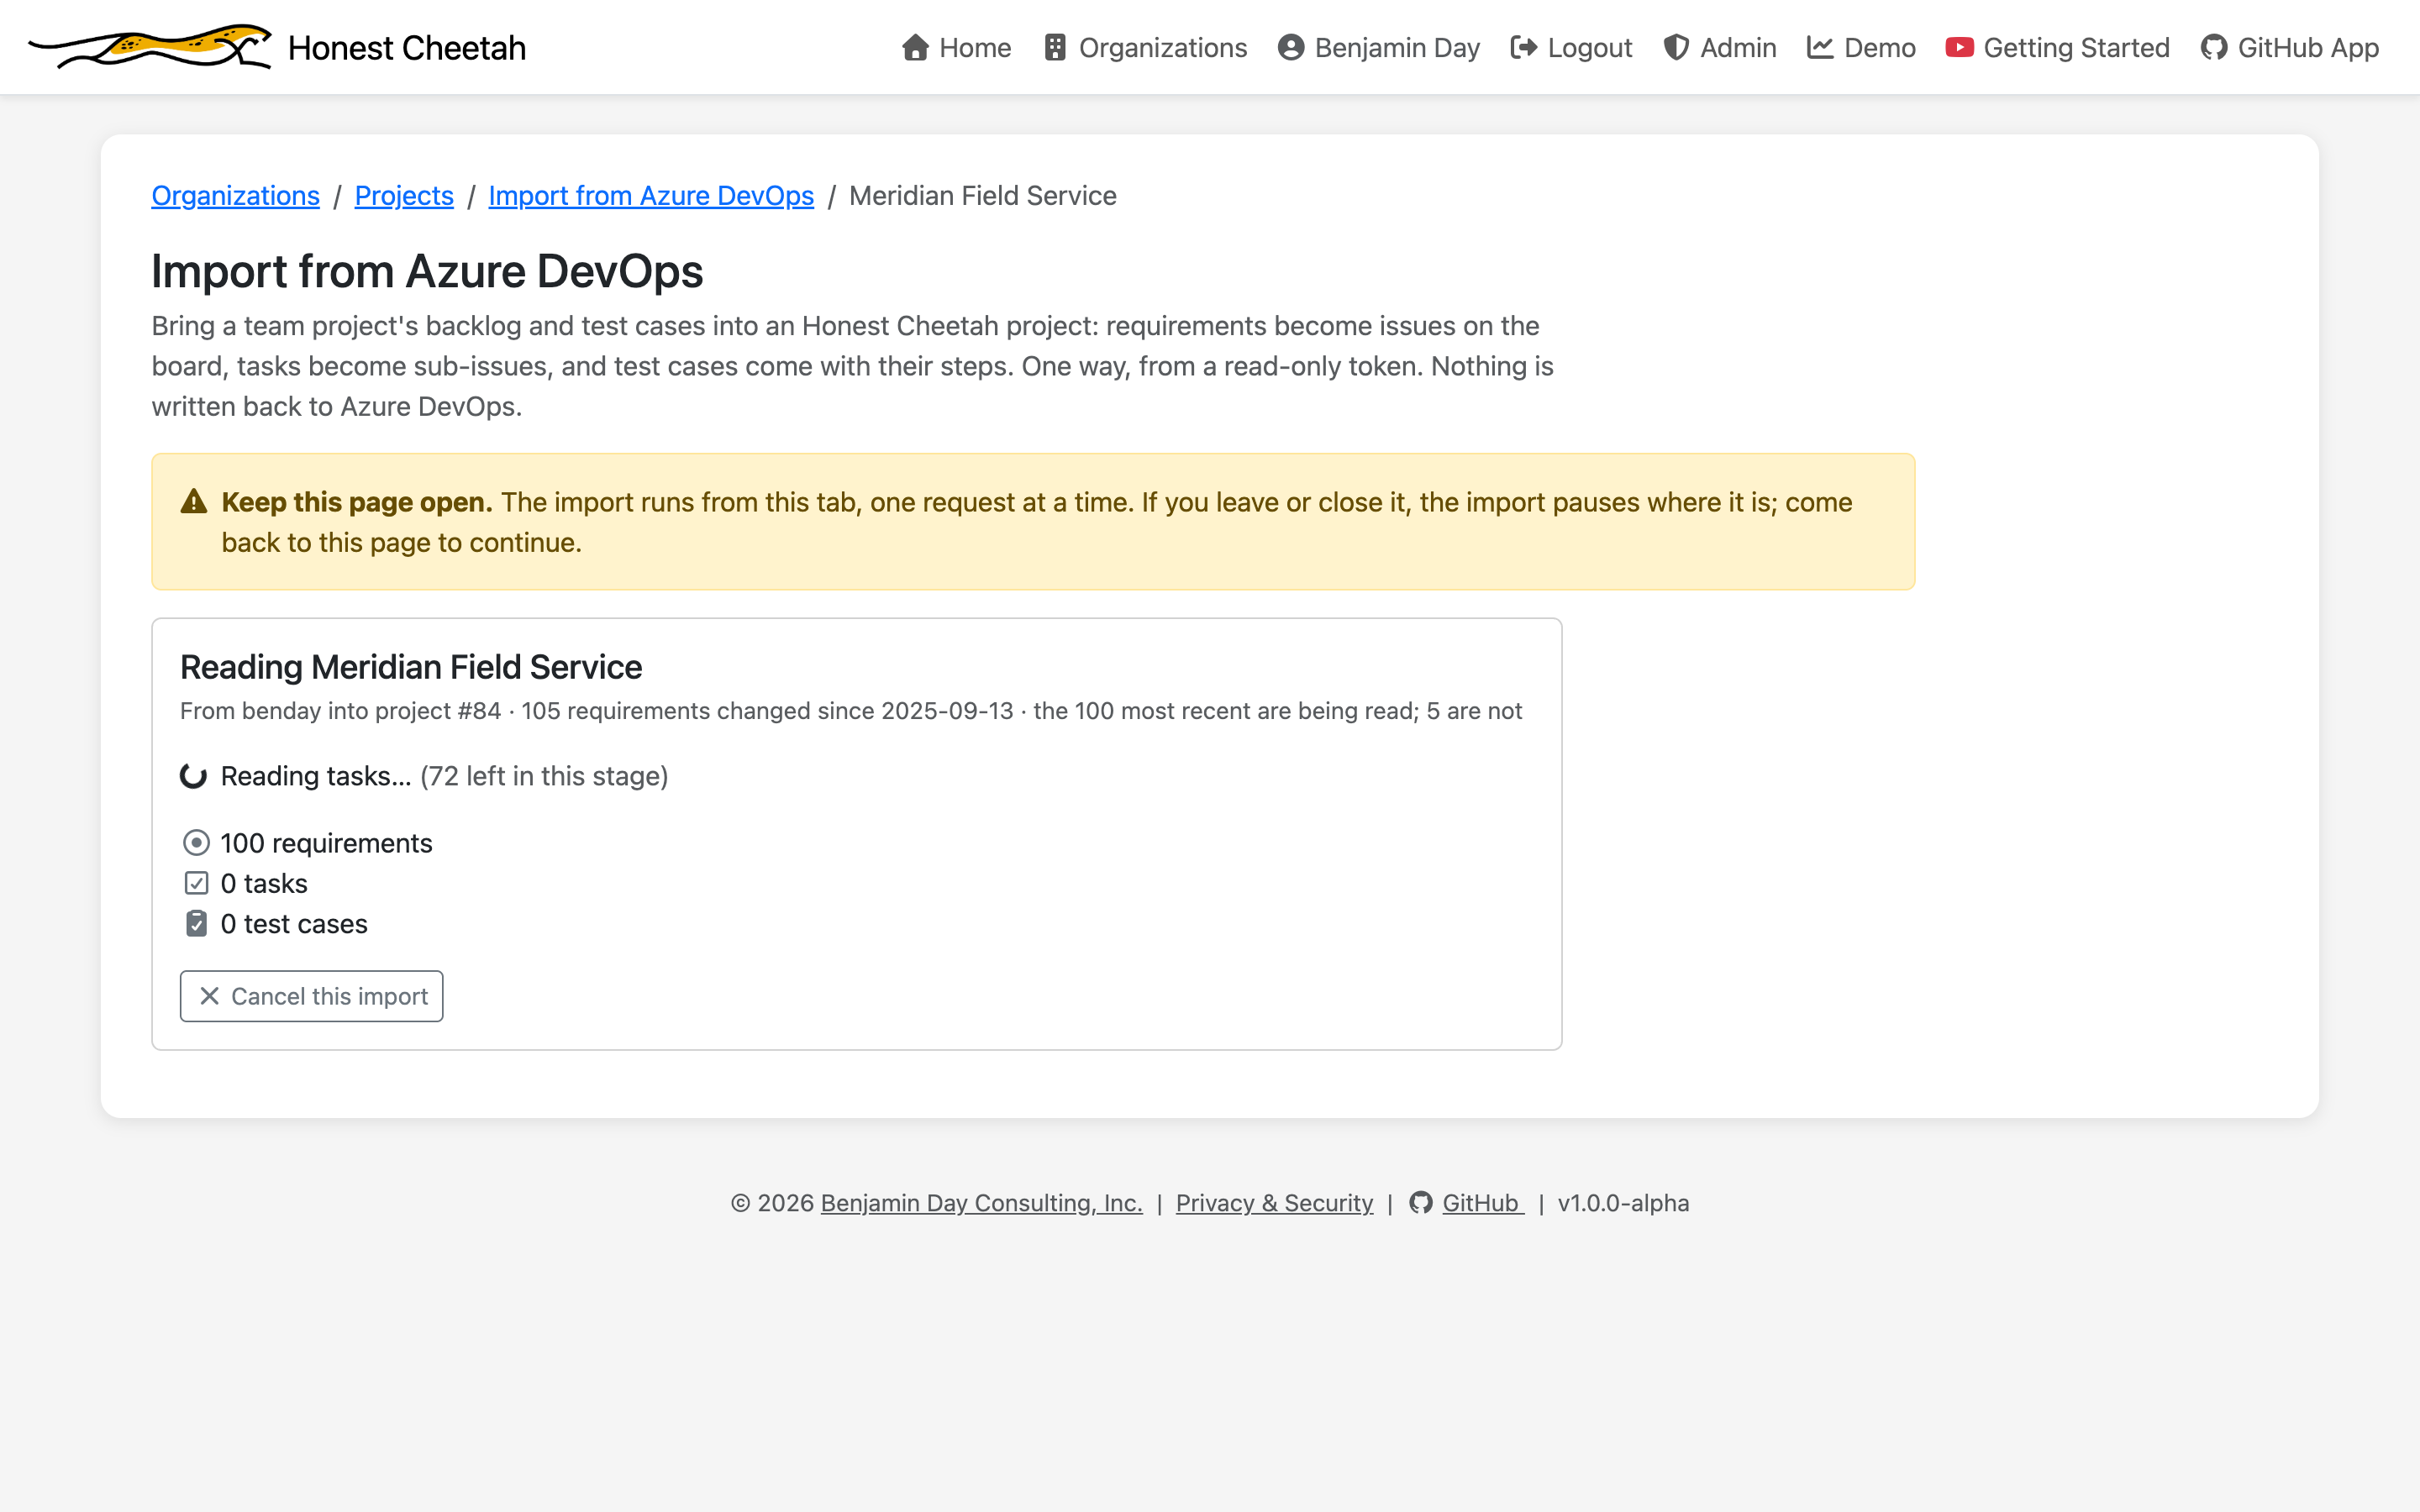This screenshot has height=1512, width=2420.
Task: Click the 100 requirements count
Action: coord(326,843)
